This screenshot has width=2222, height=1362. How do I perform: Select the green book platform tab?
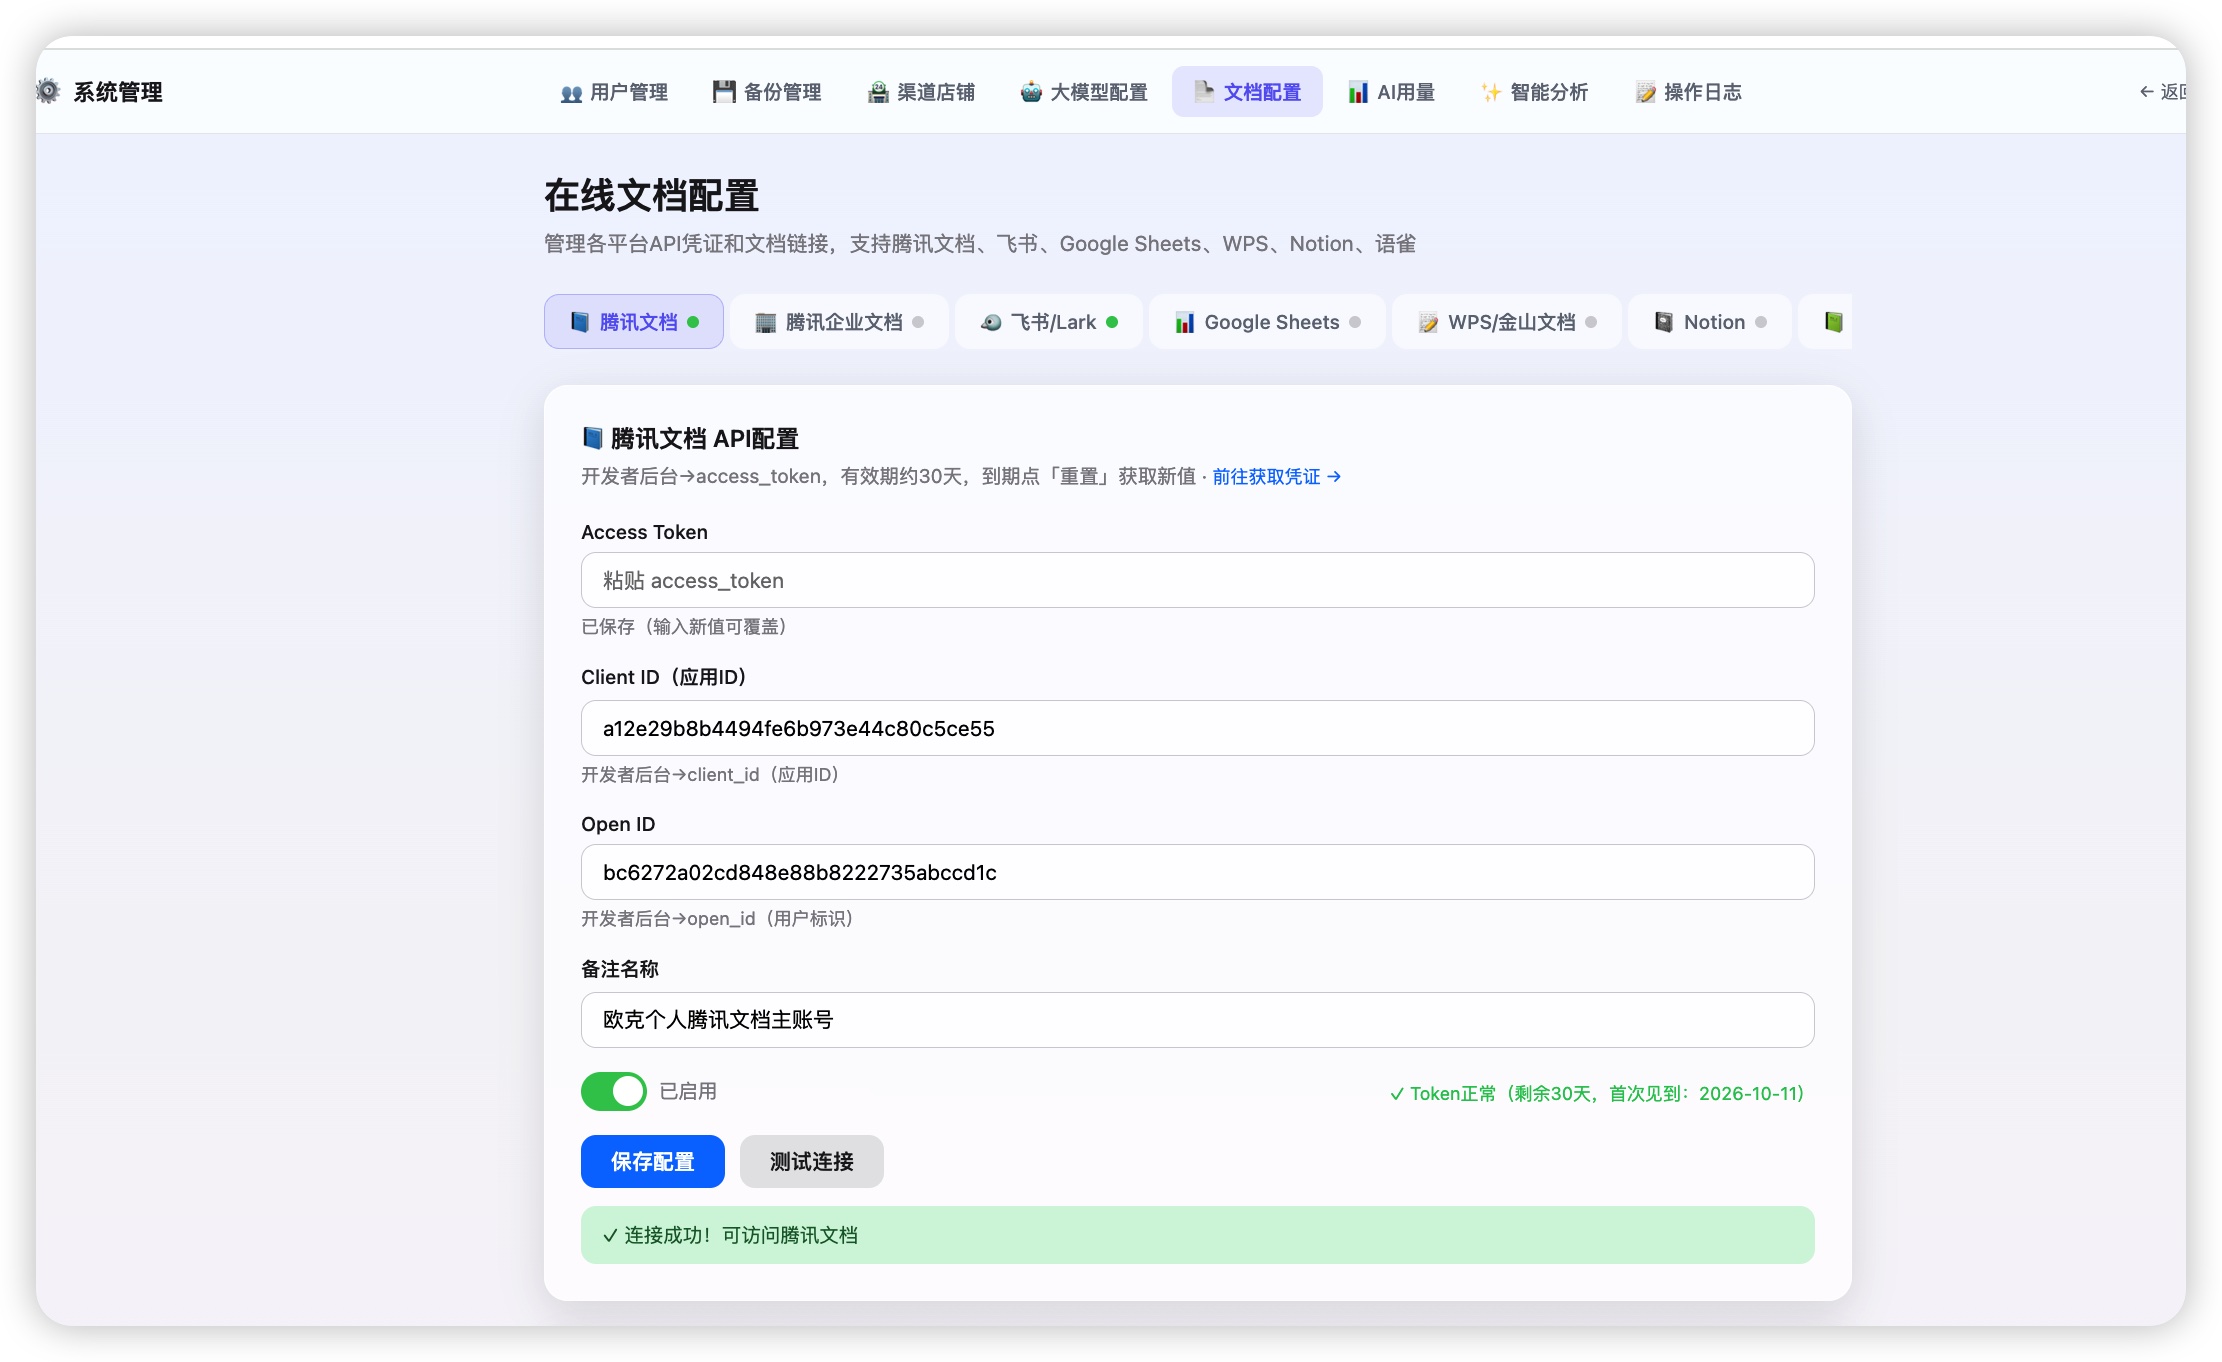pyautogui.click(x=1833, y=322)
